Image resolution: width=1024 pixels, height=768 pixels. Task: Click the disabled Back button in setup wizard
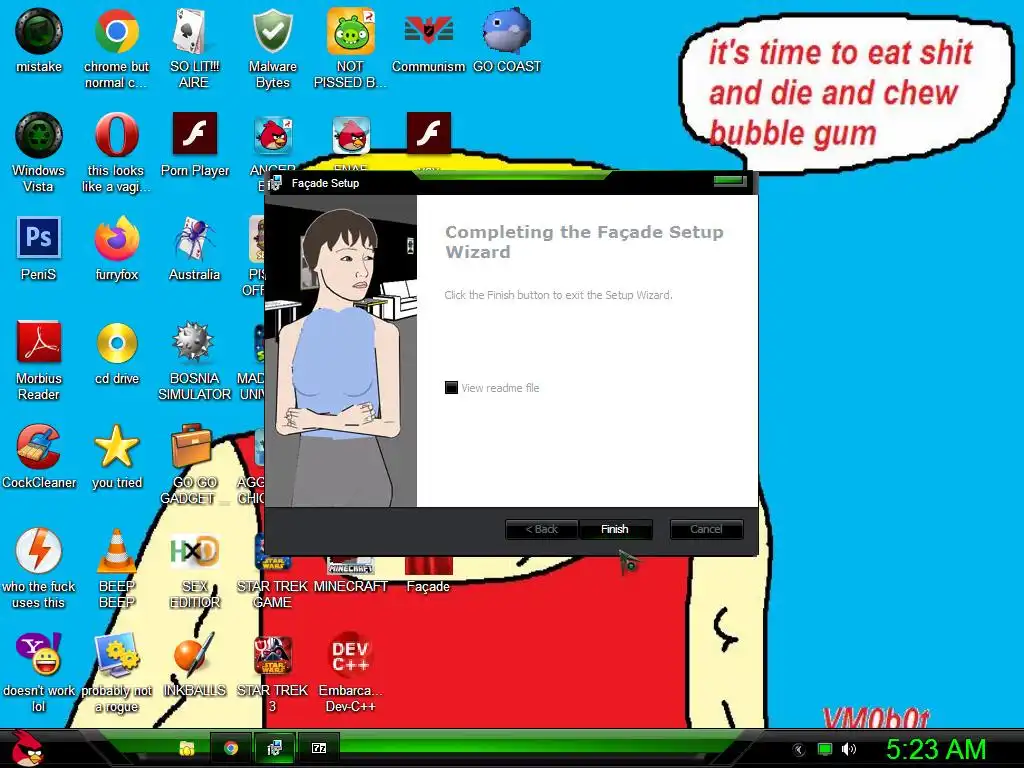point(541,529)
